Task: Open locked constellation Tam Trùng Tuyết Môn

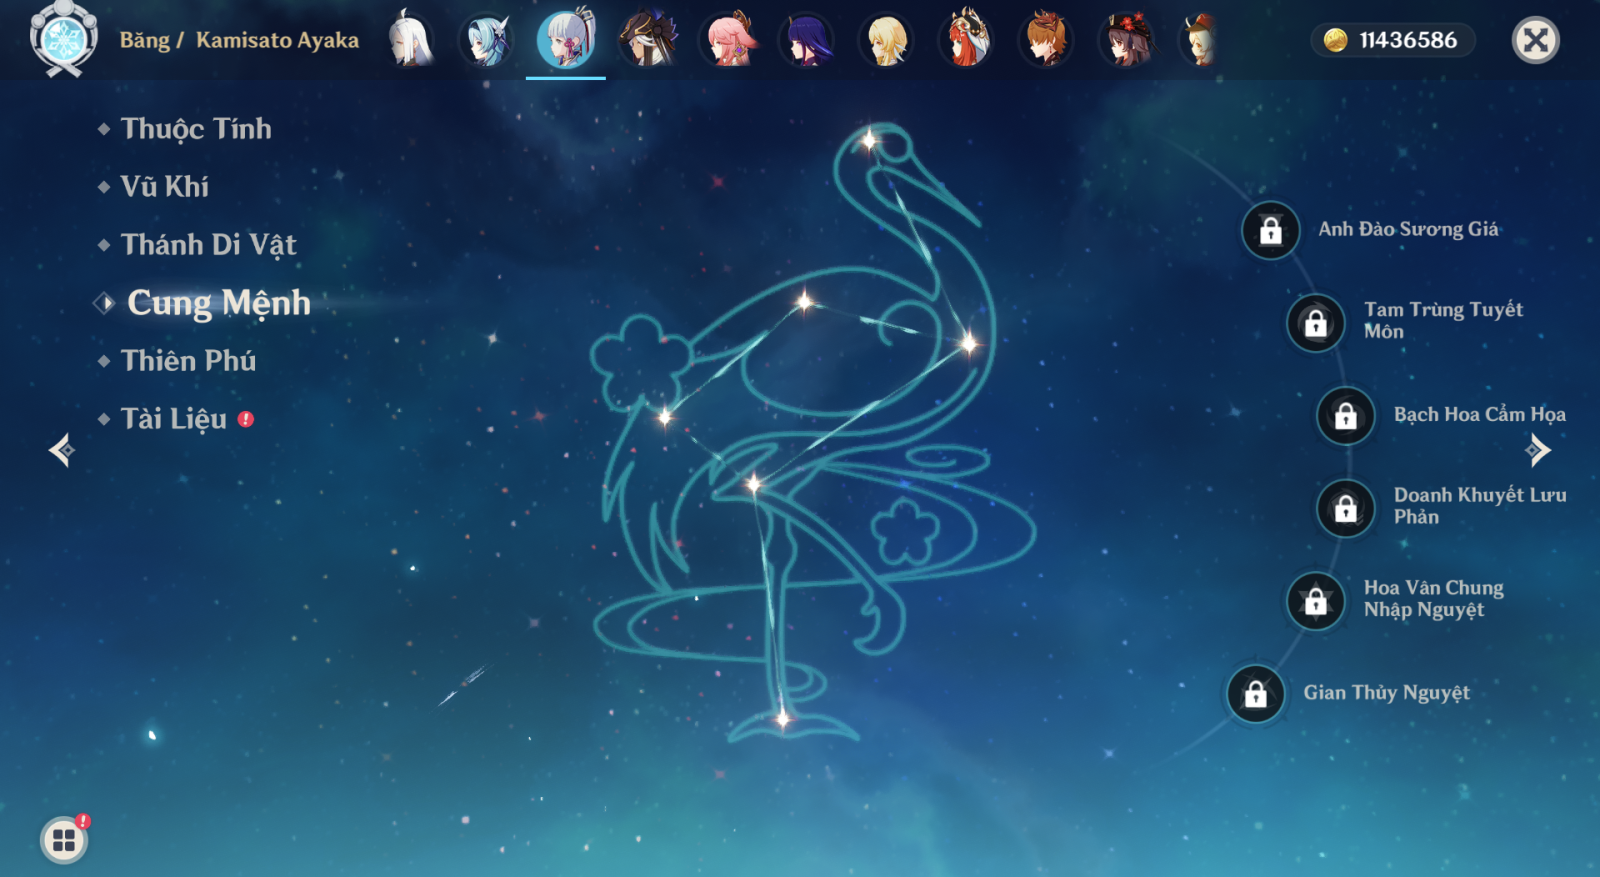Action: click(x=1316, y=322)
